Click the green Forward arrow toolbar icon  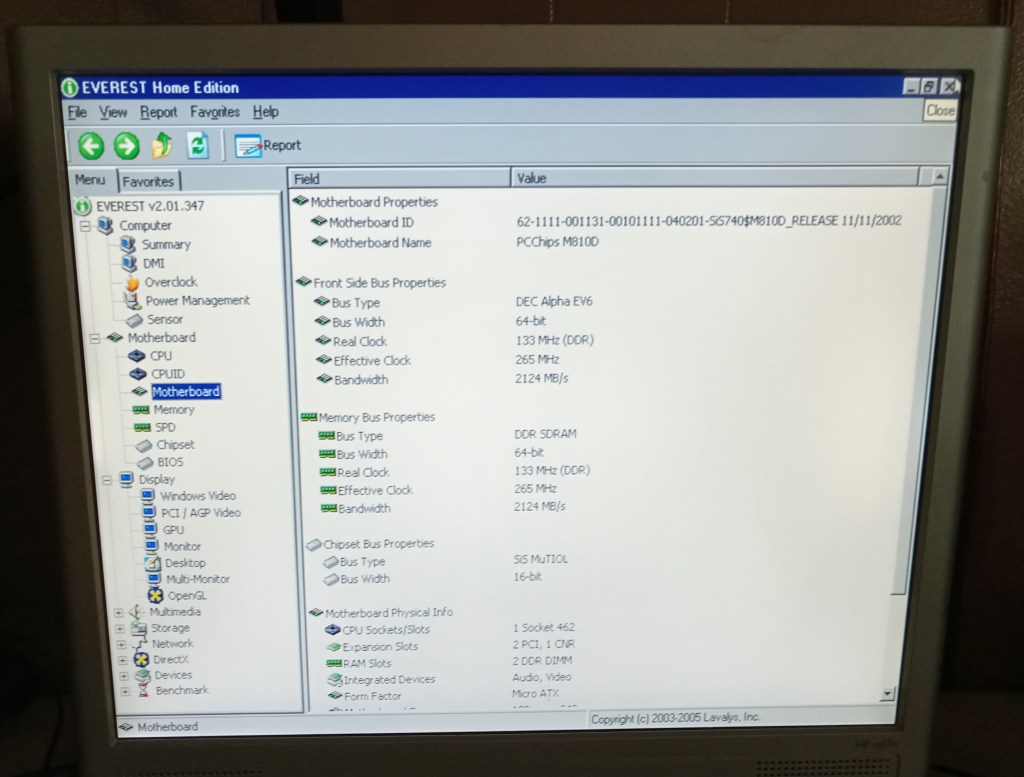pyautogui.click(x=126, y=146)
